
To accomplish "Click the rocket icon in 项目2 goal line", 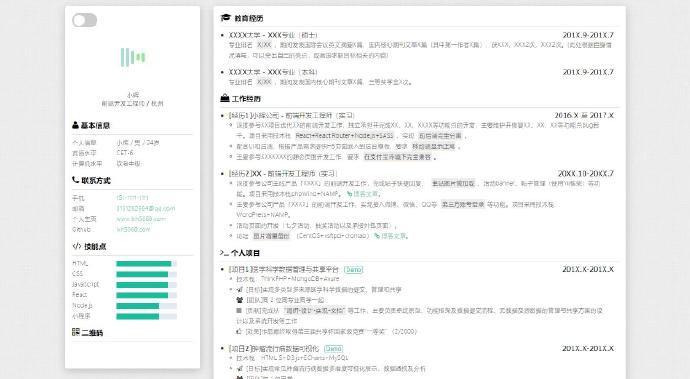I will pos(240,369).
